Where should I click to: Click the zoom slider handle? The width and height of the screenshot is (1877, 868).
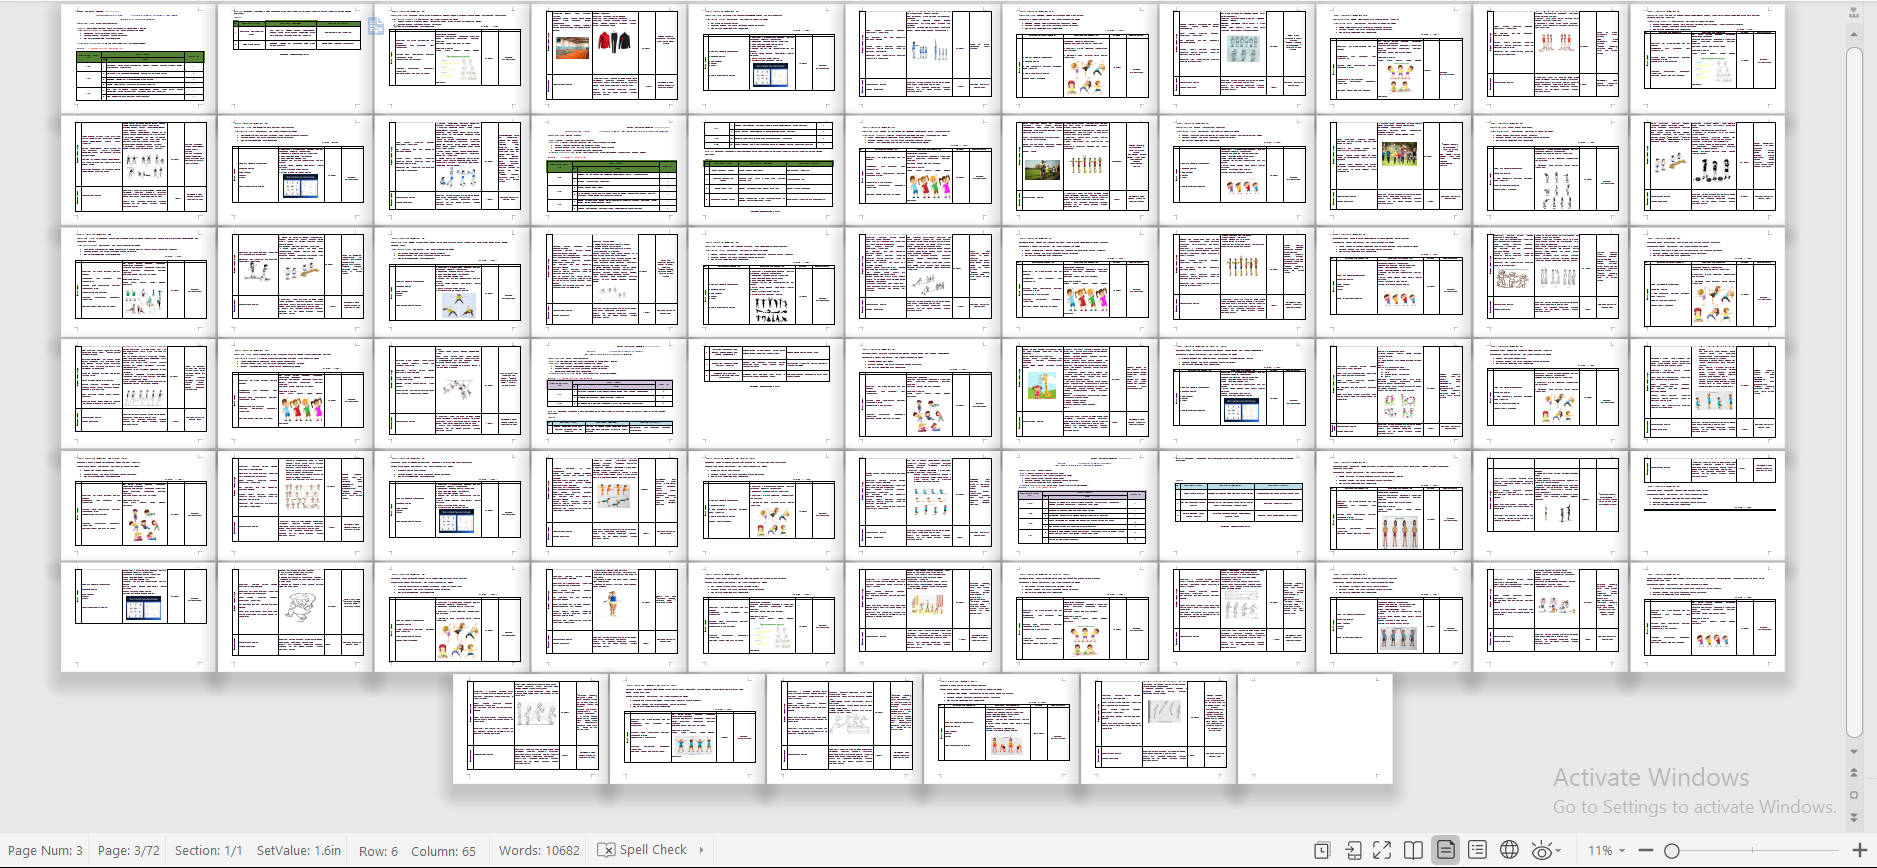coord(1671,851)
